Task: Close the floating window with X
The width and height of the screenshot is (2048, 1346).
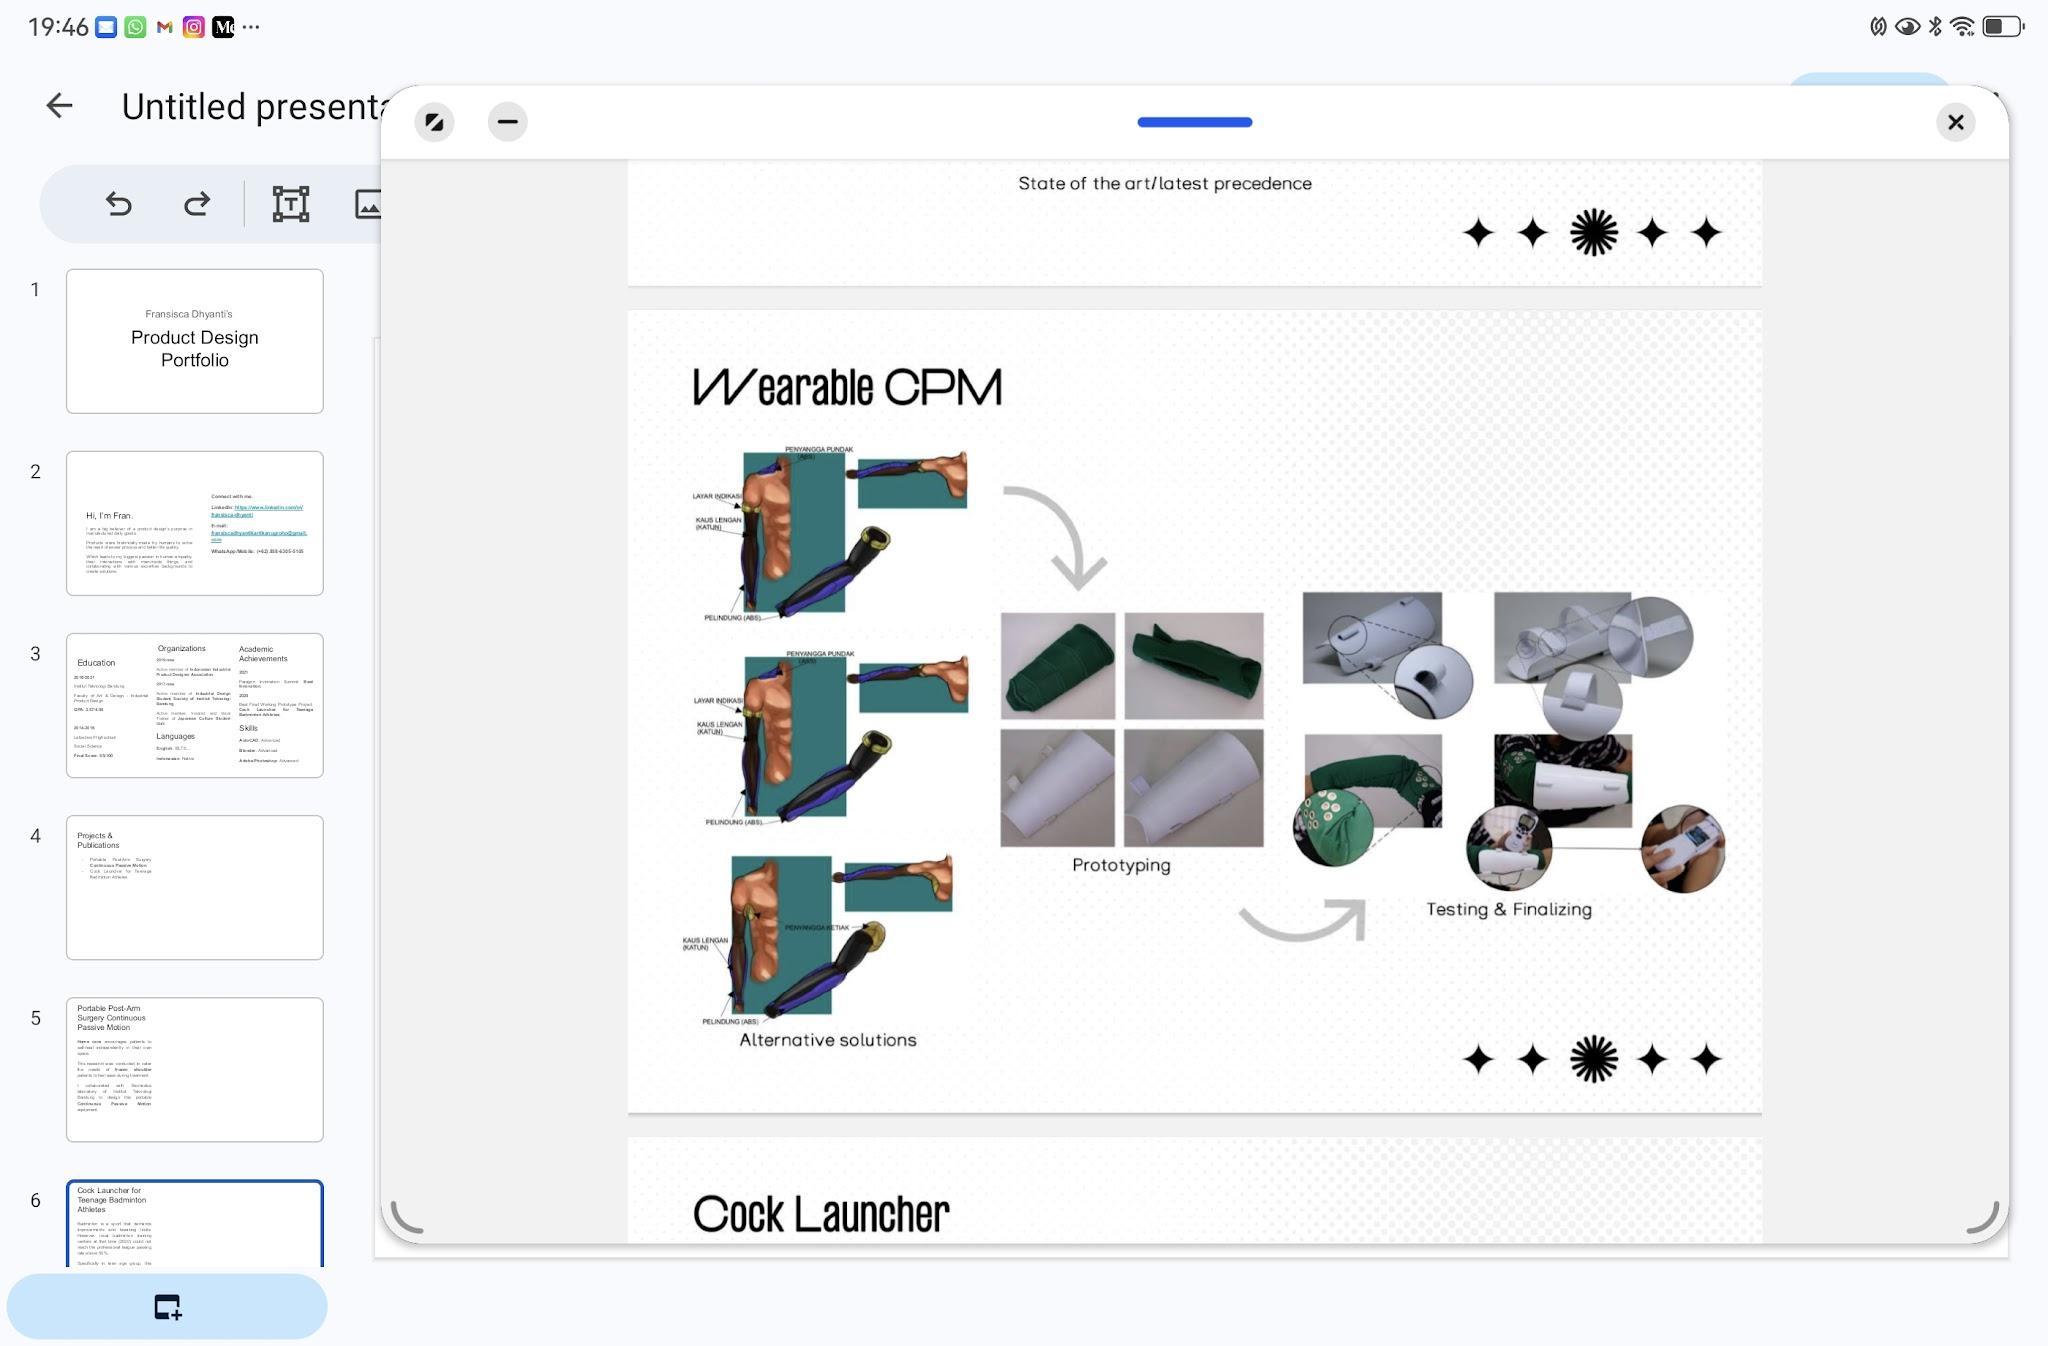Action: coord(1955,122)
